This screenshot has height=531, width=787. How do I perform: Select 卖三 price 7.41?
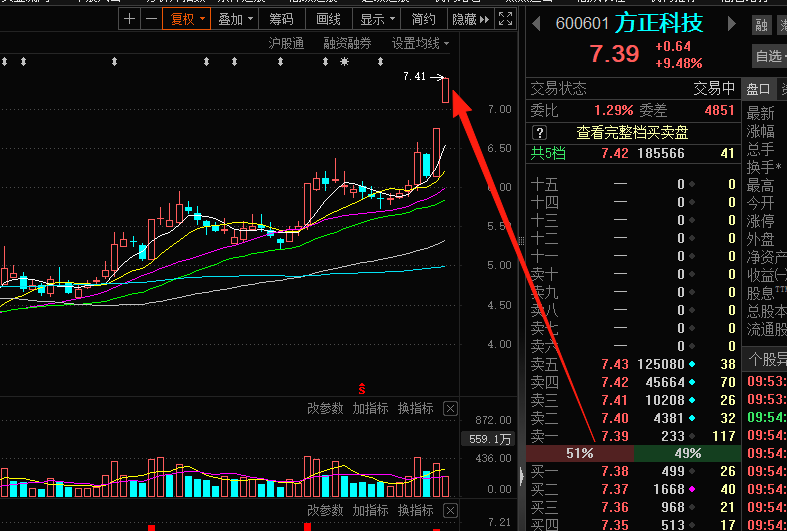[615, 401]
